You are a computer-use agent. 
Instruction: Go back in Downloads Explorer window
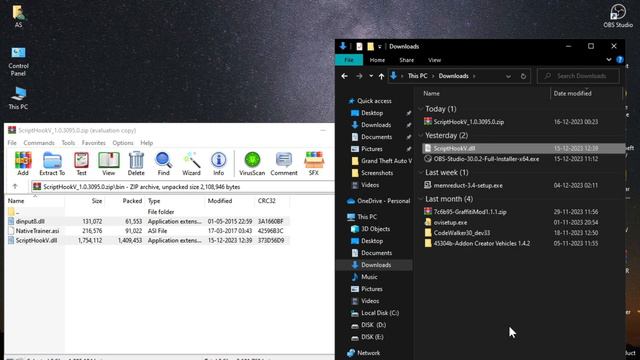coord(344,76)
